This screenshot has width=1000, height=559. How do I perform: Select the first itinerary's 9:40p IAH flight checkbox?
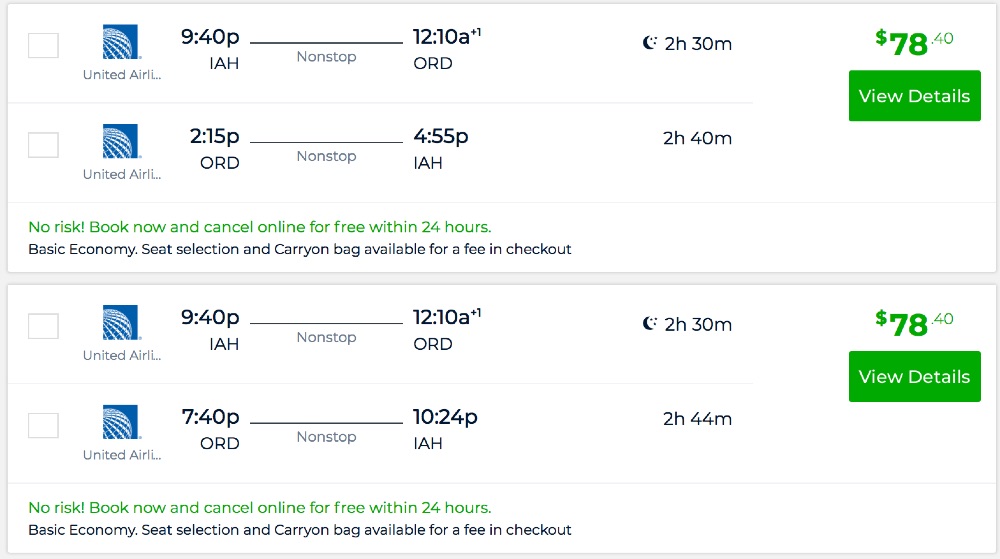43,45
